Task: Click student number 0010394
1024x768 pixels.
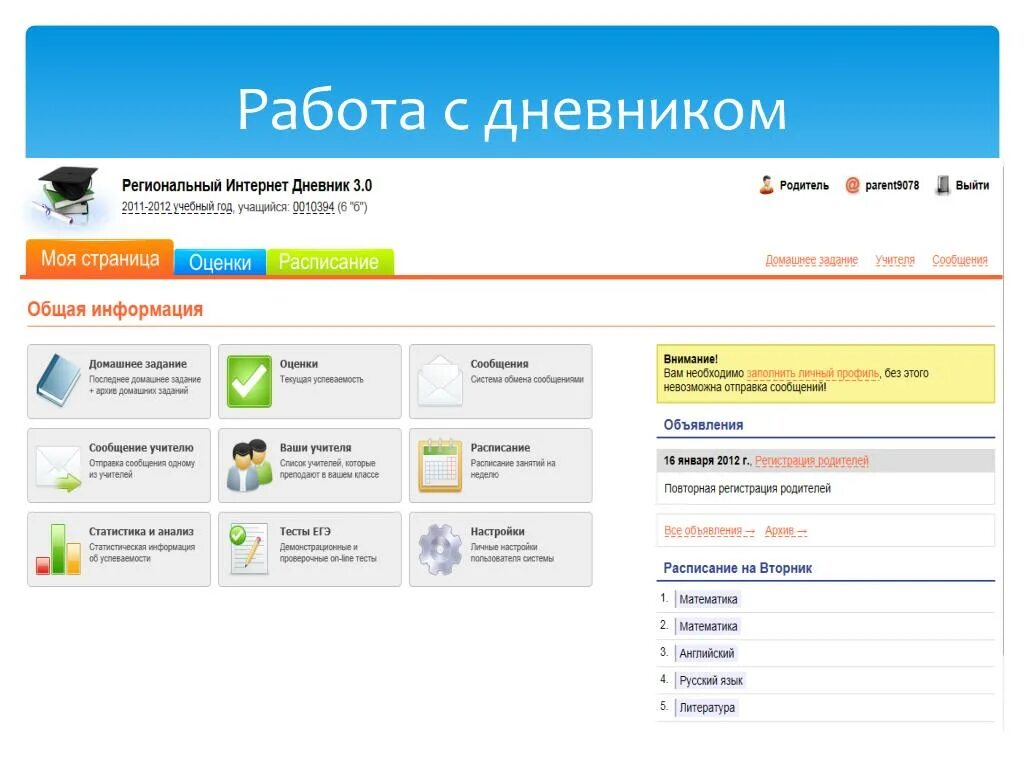Action: tap(313, 207)
